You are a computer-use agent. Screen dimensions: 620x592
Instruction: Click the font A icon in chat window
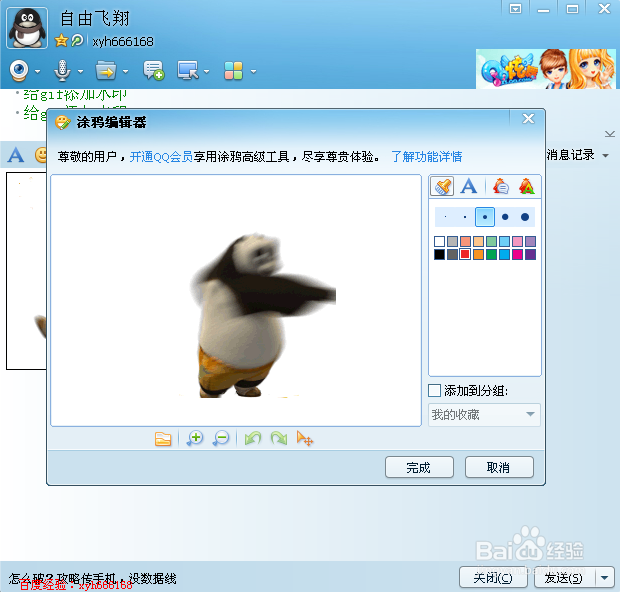pyautogui.click(x=16, y=155)
